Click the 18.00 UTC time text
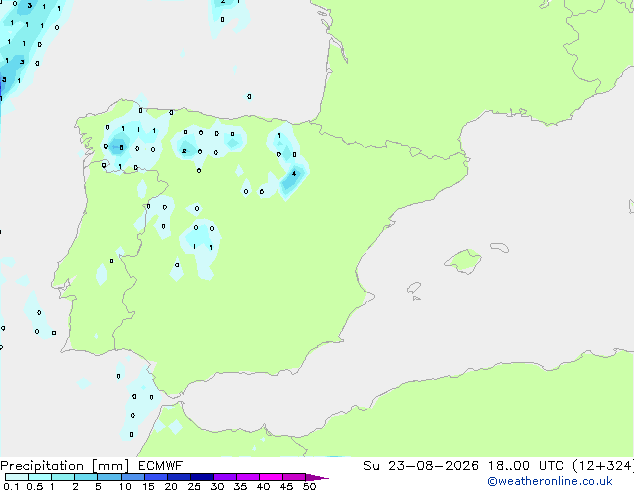This screenshot has height=490, width=634. coord(526,466)
